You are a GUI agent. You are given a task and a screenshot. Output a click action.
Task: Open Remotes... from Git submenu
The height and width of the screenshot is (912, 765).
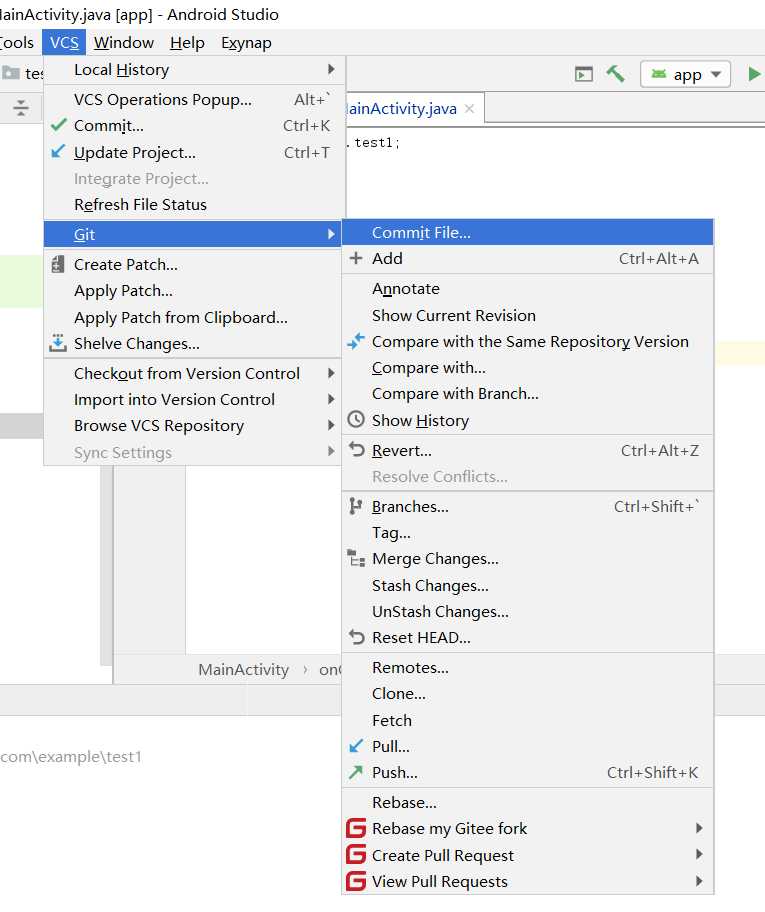coord(527,667)
